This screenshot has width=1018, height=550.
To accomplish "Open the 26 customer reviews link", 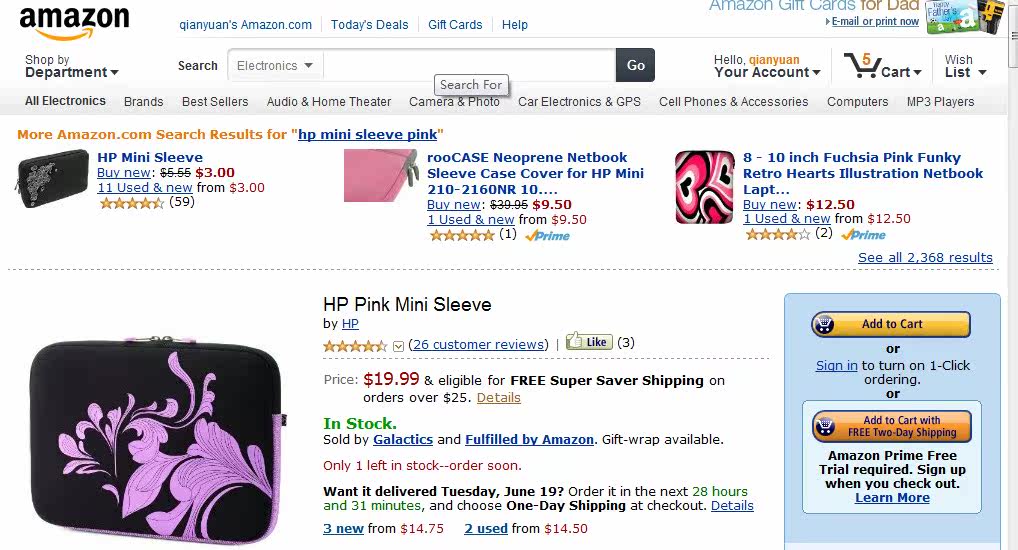I will (478, 345).
